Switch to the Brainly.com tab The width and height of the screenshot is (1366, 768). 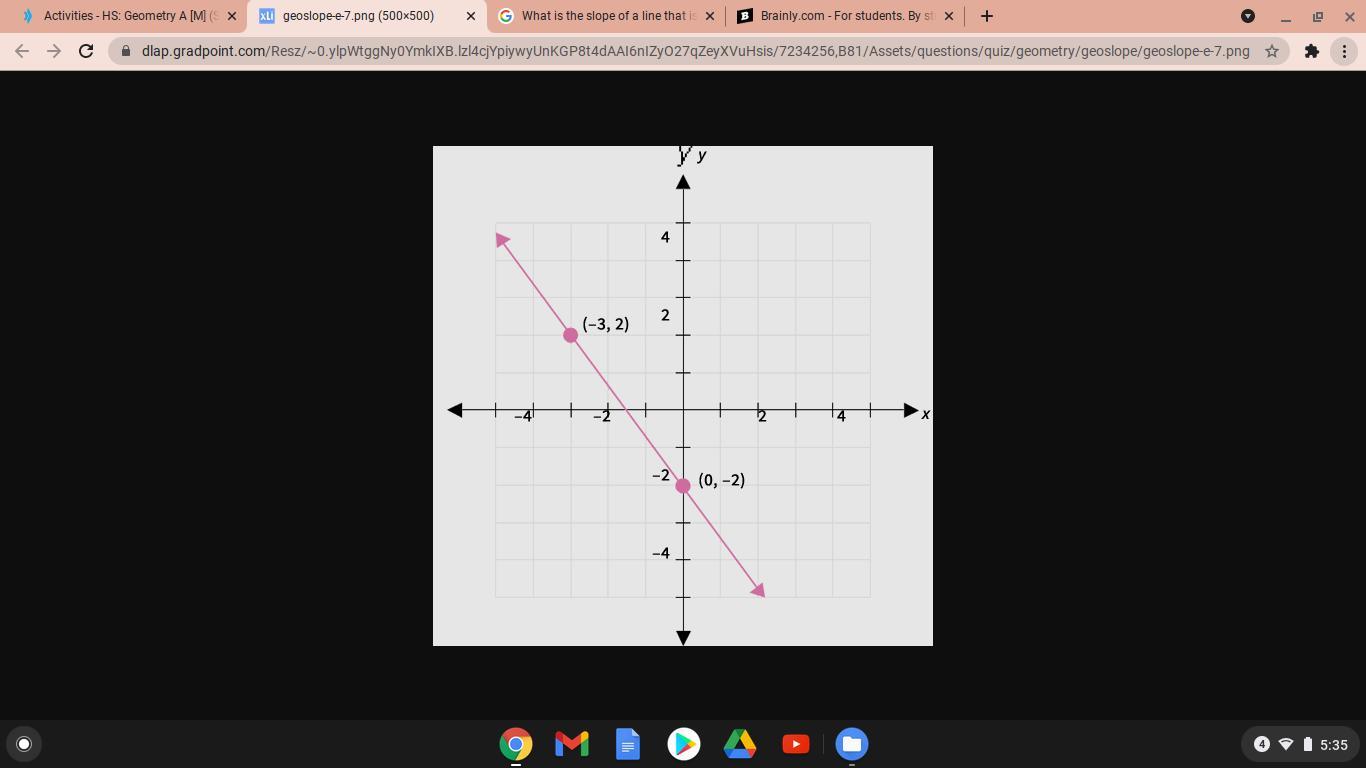tap(845, 16)
